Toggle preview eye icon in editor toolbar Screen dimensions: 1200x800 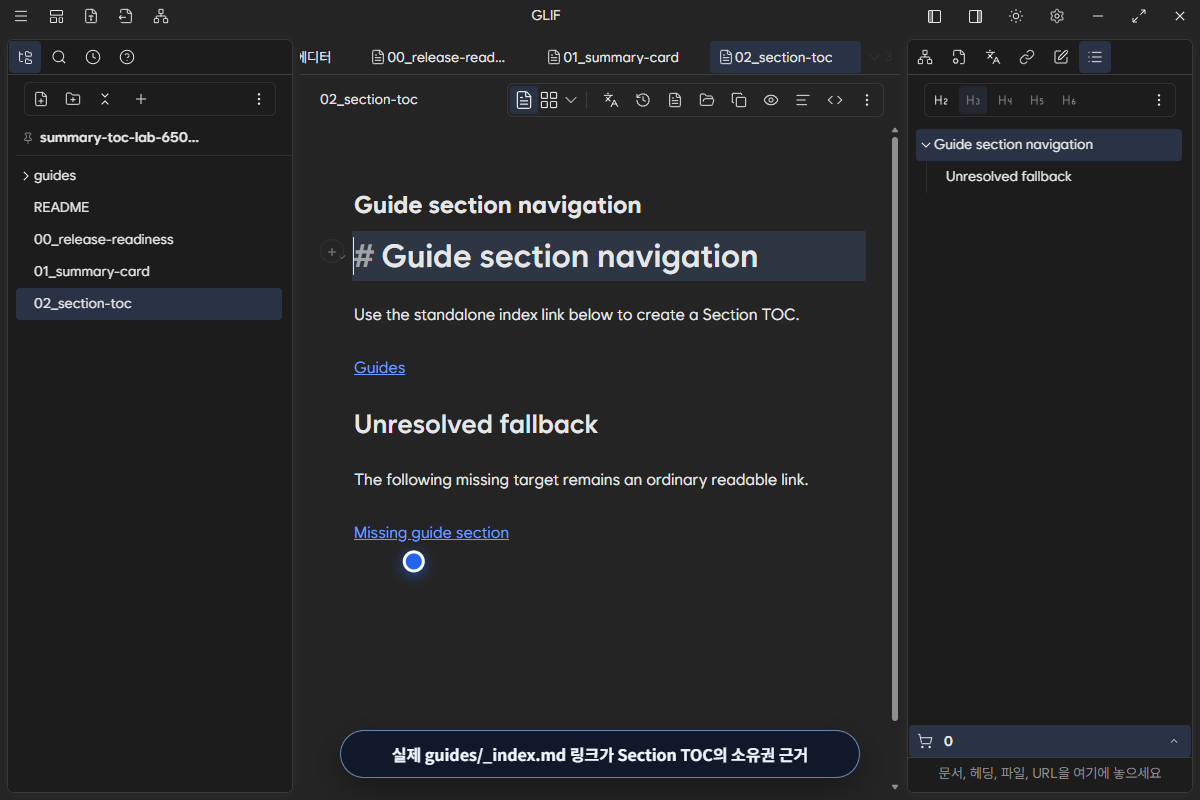click(x=771, y=100)
